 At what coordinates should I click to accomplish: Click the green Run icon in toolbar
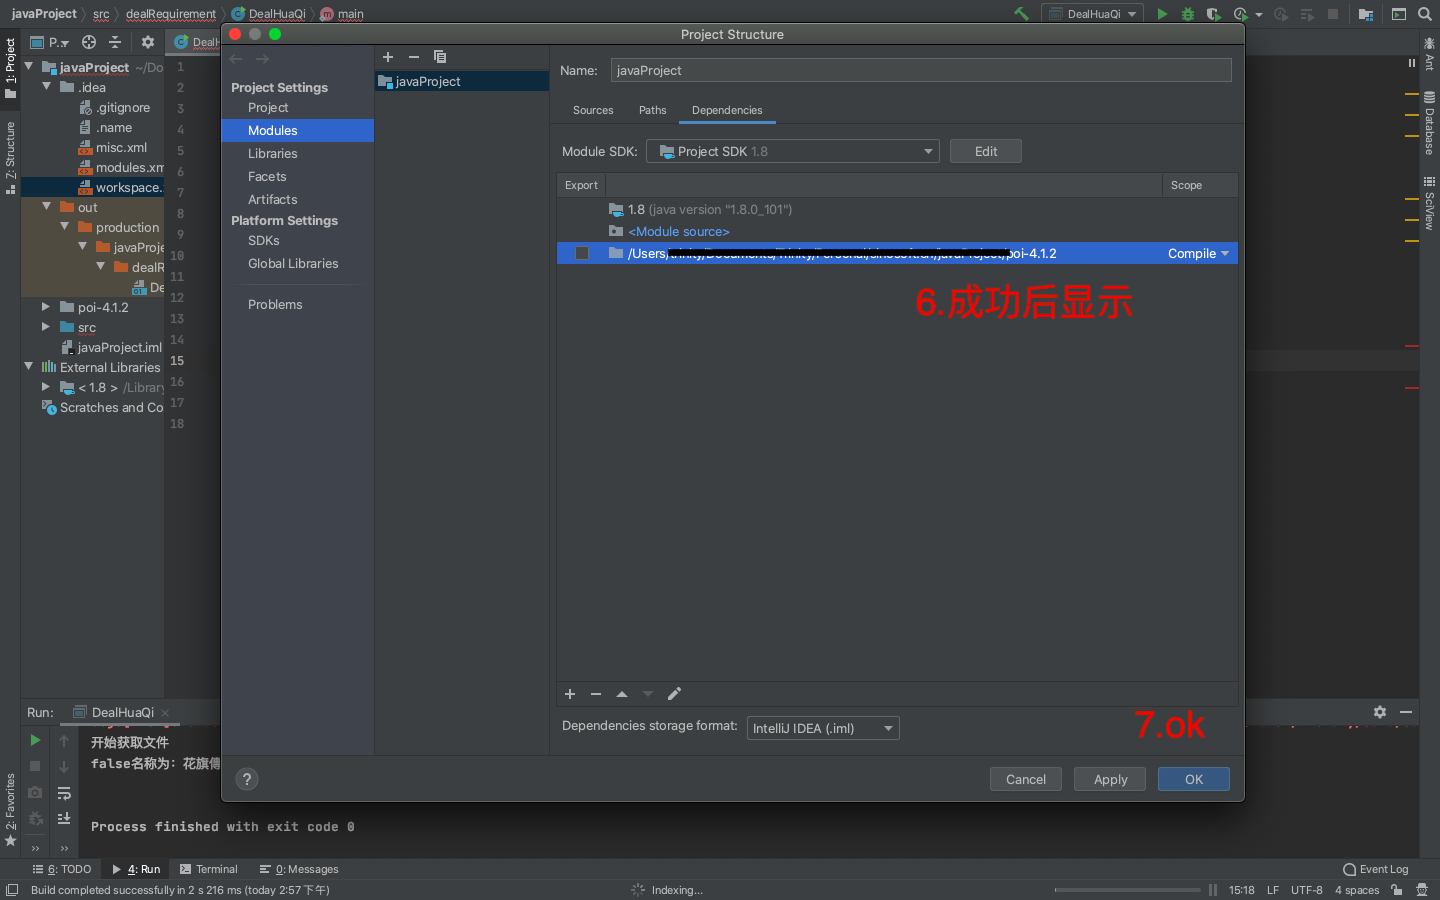coord(1162,14)
